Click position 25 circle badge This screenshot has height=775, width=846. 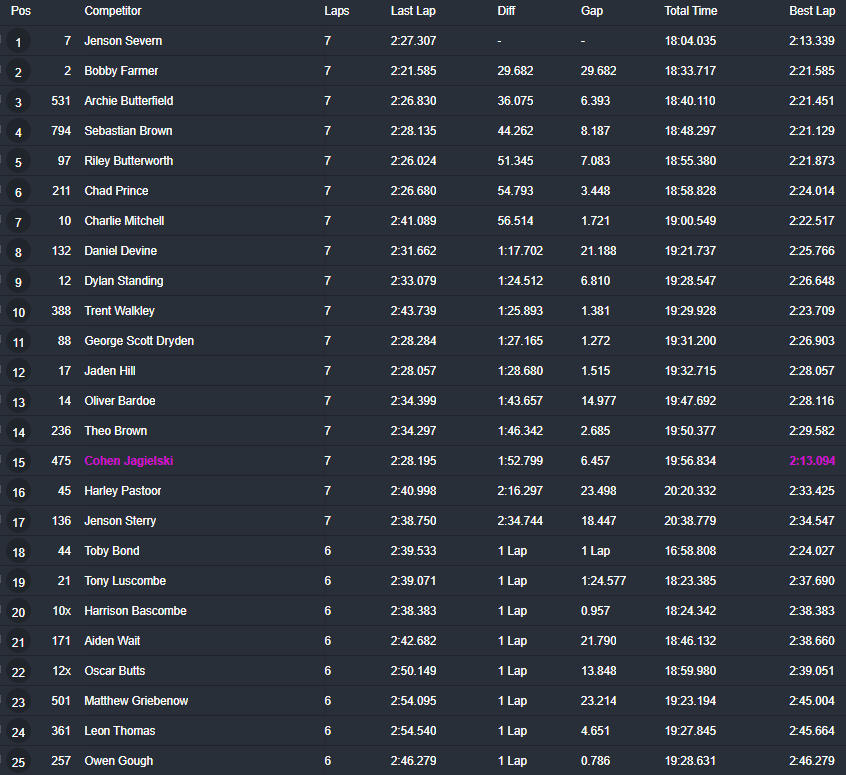pyautogui.click(x=18, y=762)
